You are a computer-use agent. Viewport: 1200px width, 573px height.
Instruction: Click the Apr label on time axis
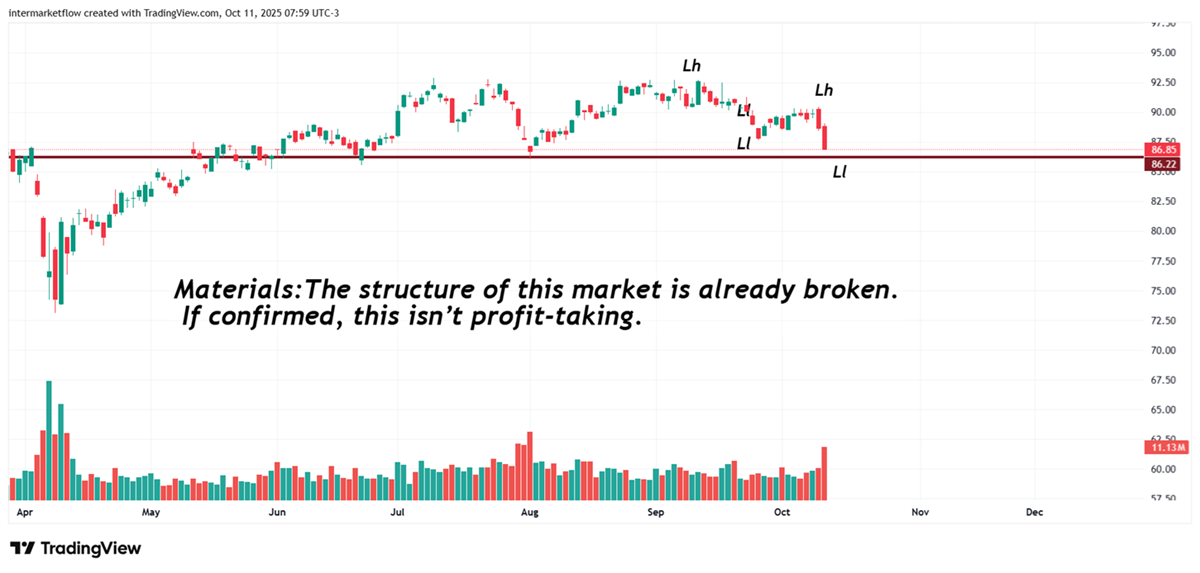(27, 513)
